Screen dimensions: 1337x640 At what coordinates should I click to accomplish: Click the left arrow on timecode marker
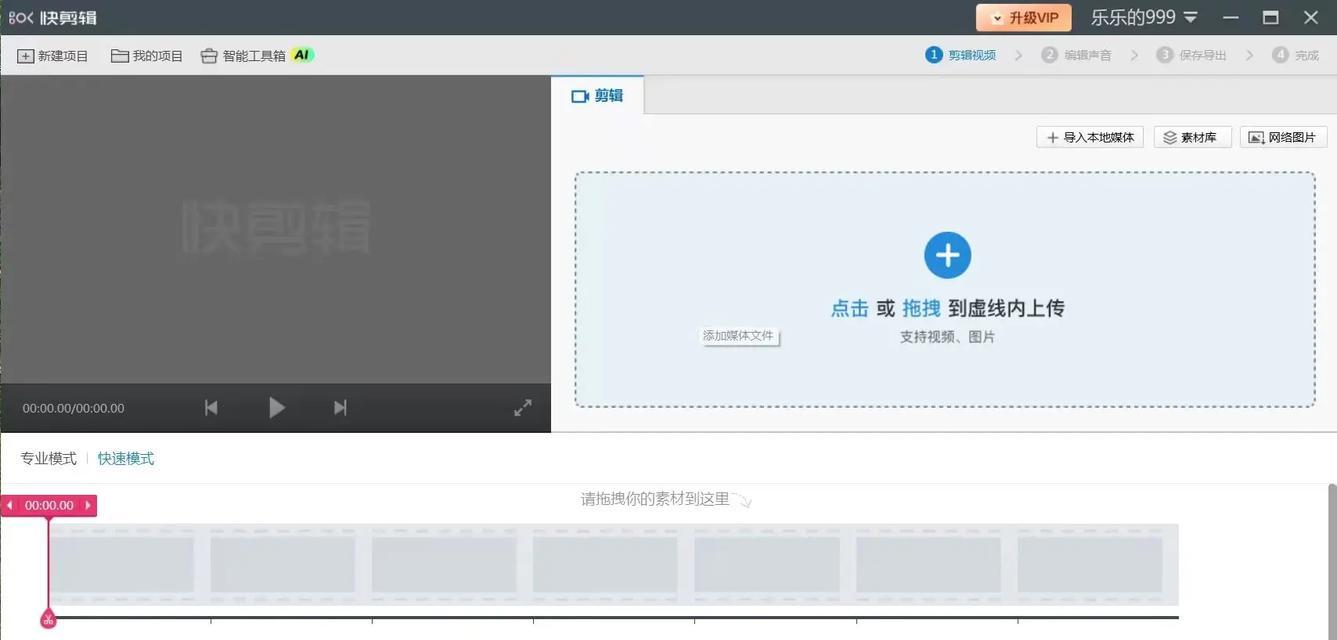click(x=10, y=505)
